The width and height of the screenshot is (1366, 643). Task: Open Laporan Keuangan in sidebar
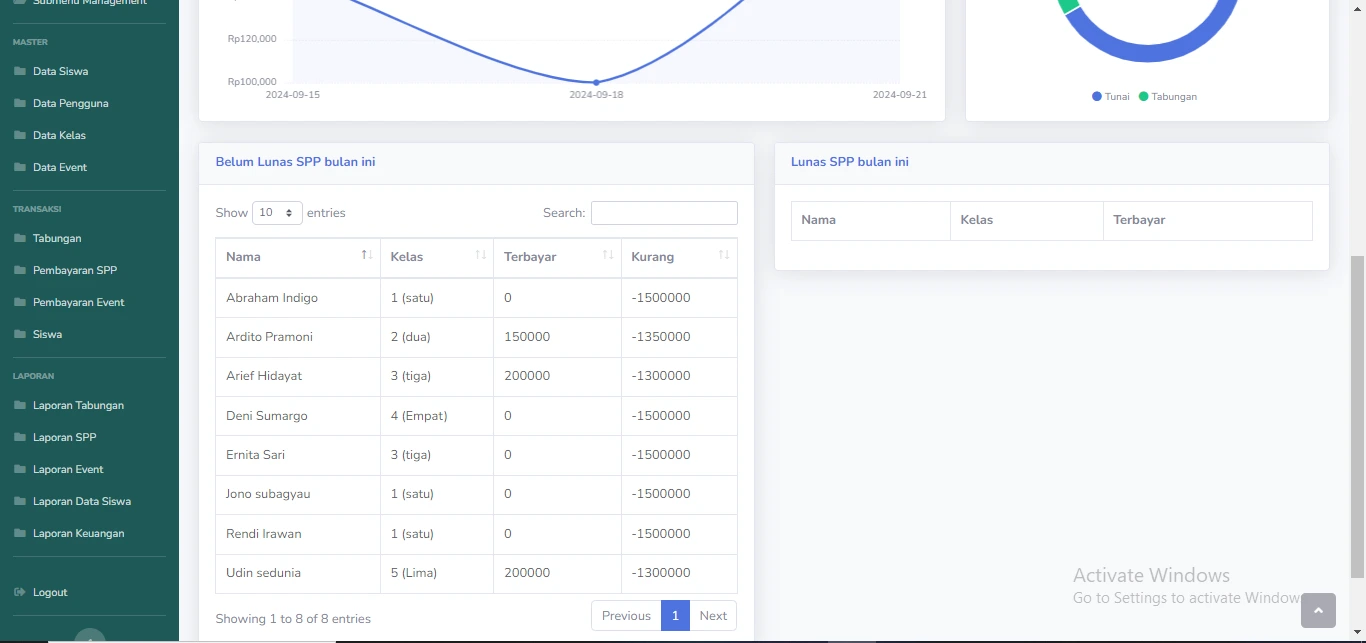[x=78, y=533]
